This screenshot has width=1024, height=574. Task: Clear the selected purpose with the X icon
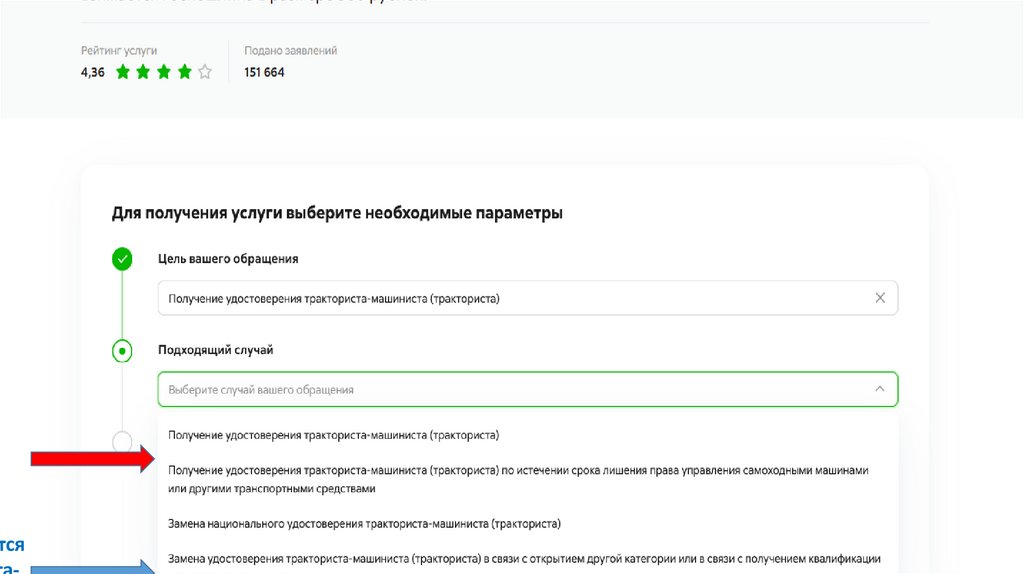click(x=880, y=298)
